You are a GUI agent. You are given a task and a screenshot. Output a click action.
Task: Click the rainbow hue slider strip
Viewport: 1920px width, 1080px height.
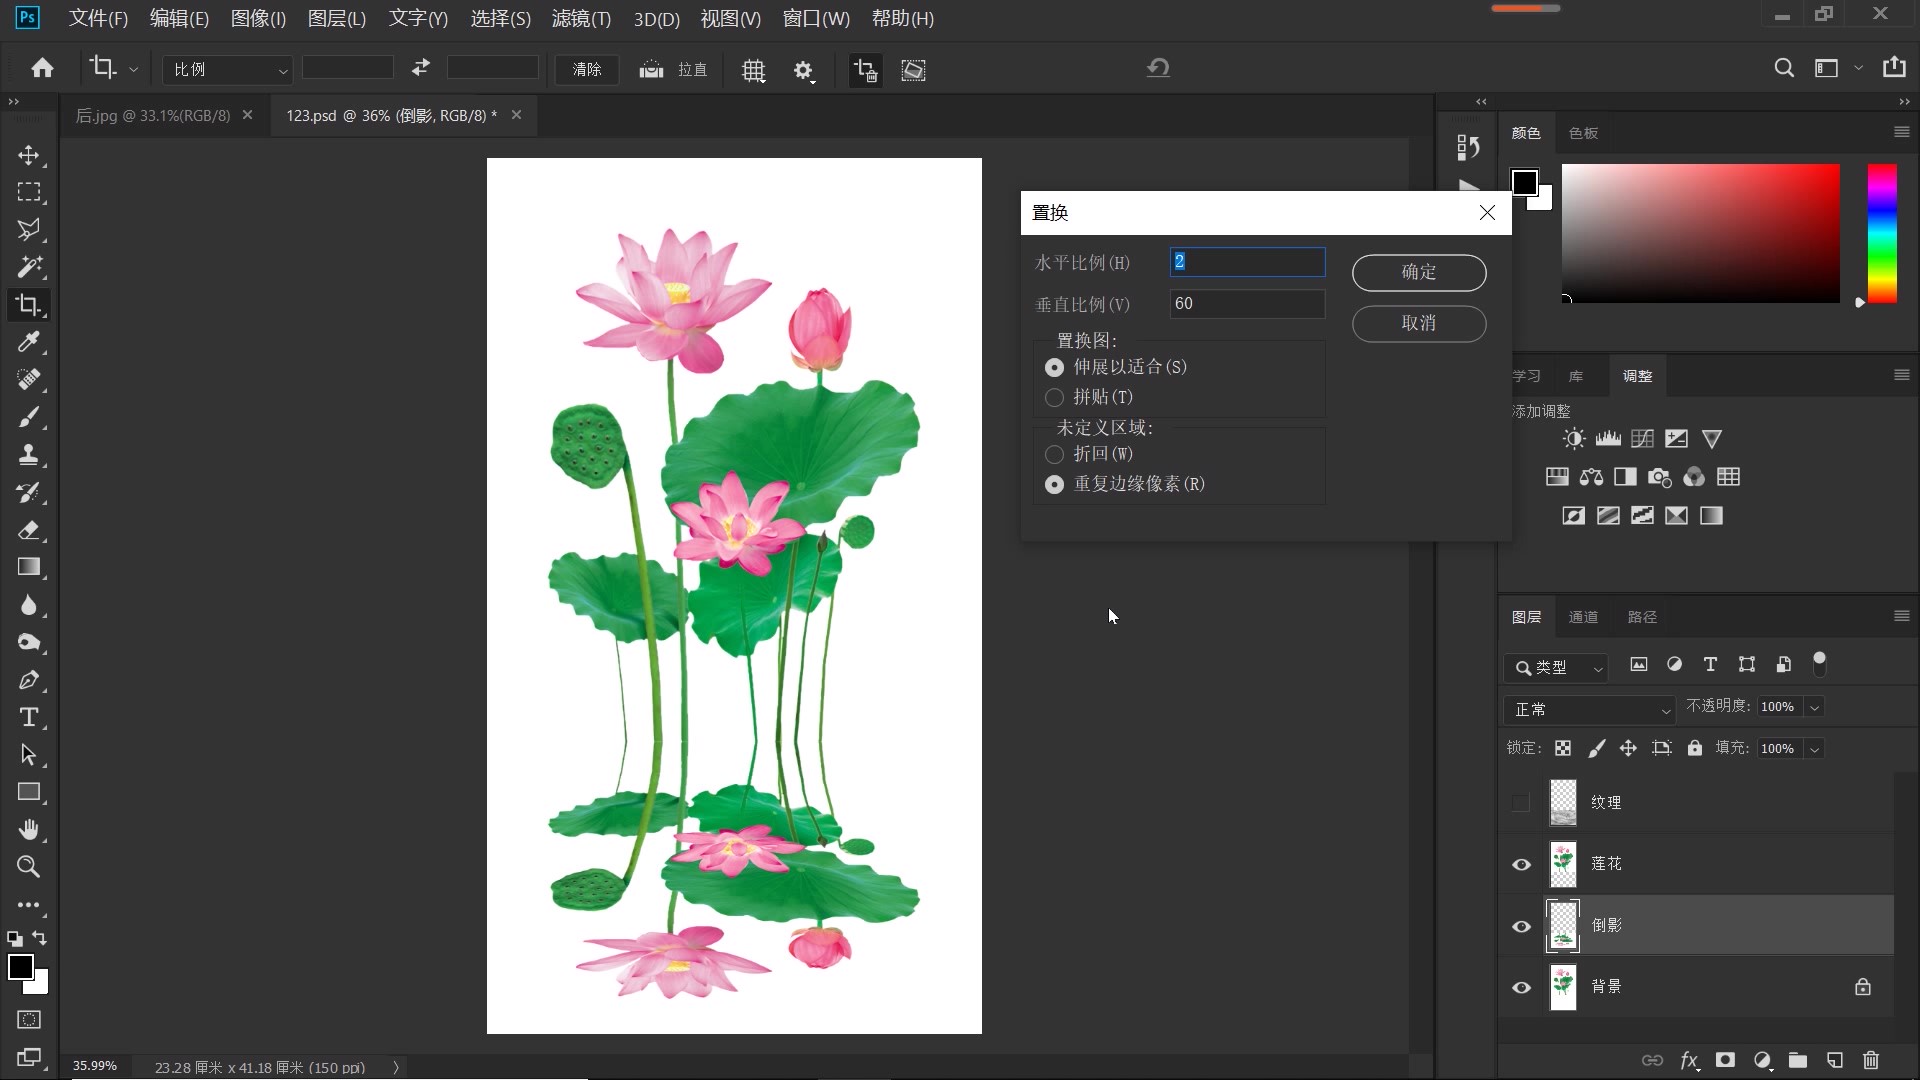point(1882,234)
